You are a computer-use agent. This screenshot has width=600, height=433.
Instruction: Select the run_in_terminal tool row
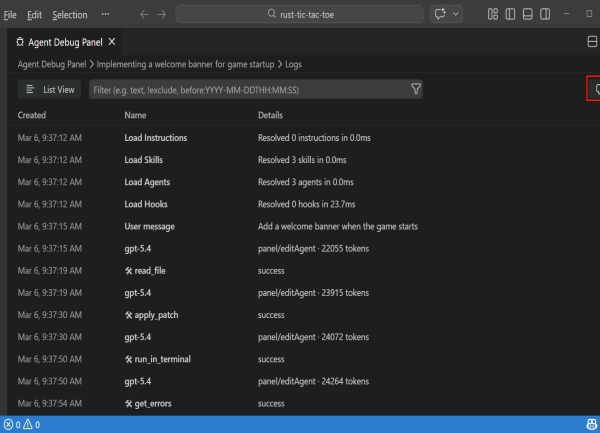pyautogui.click(x=303, y=359)
